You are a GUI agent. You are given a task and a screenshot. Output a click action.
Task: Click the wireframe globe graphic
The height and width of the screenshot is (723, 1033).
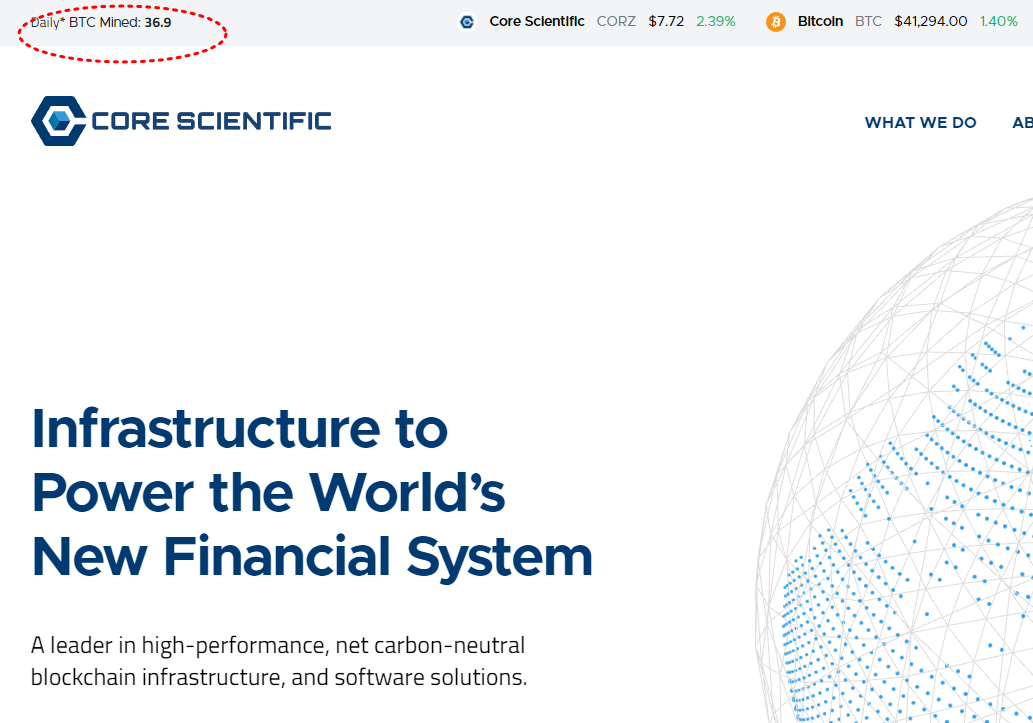point(896,461)
